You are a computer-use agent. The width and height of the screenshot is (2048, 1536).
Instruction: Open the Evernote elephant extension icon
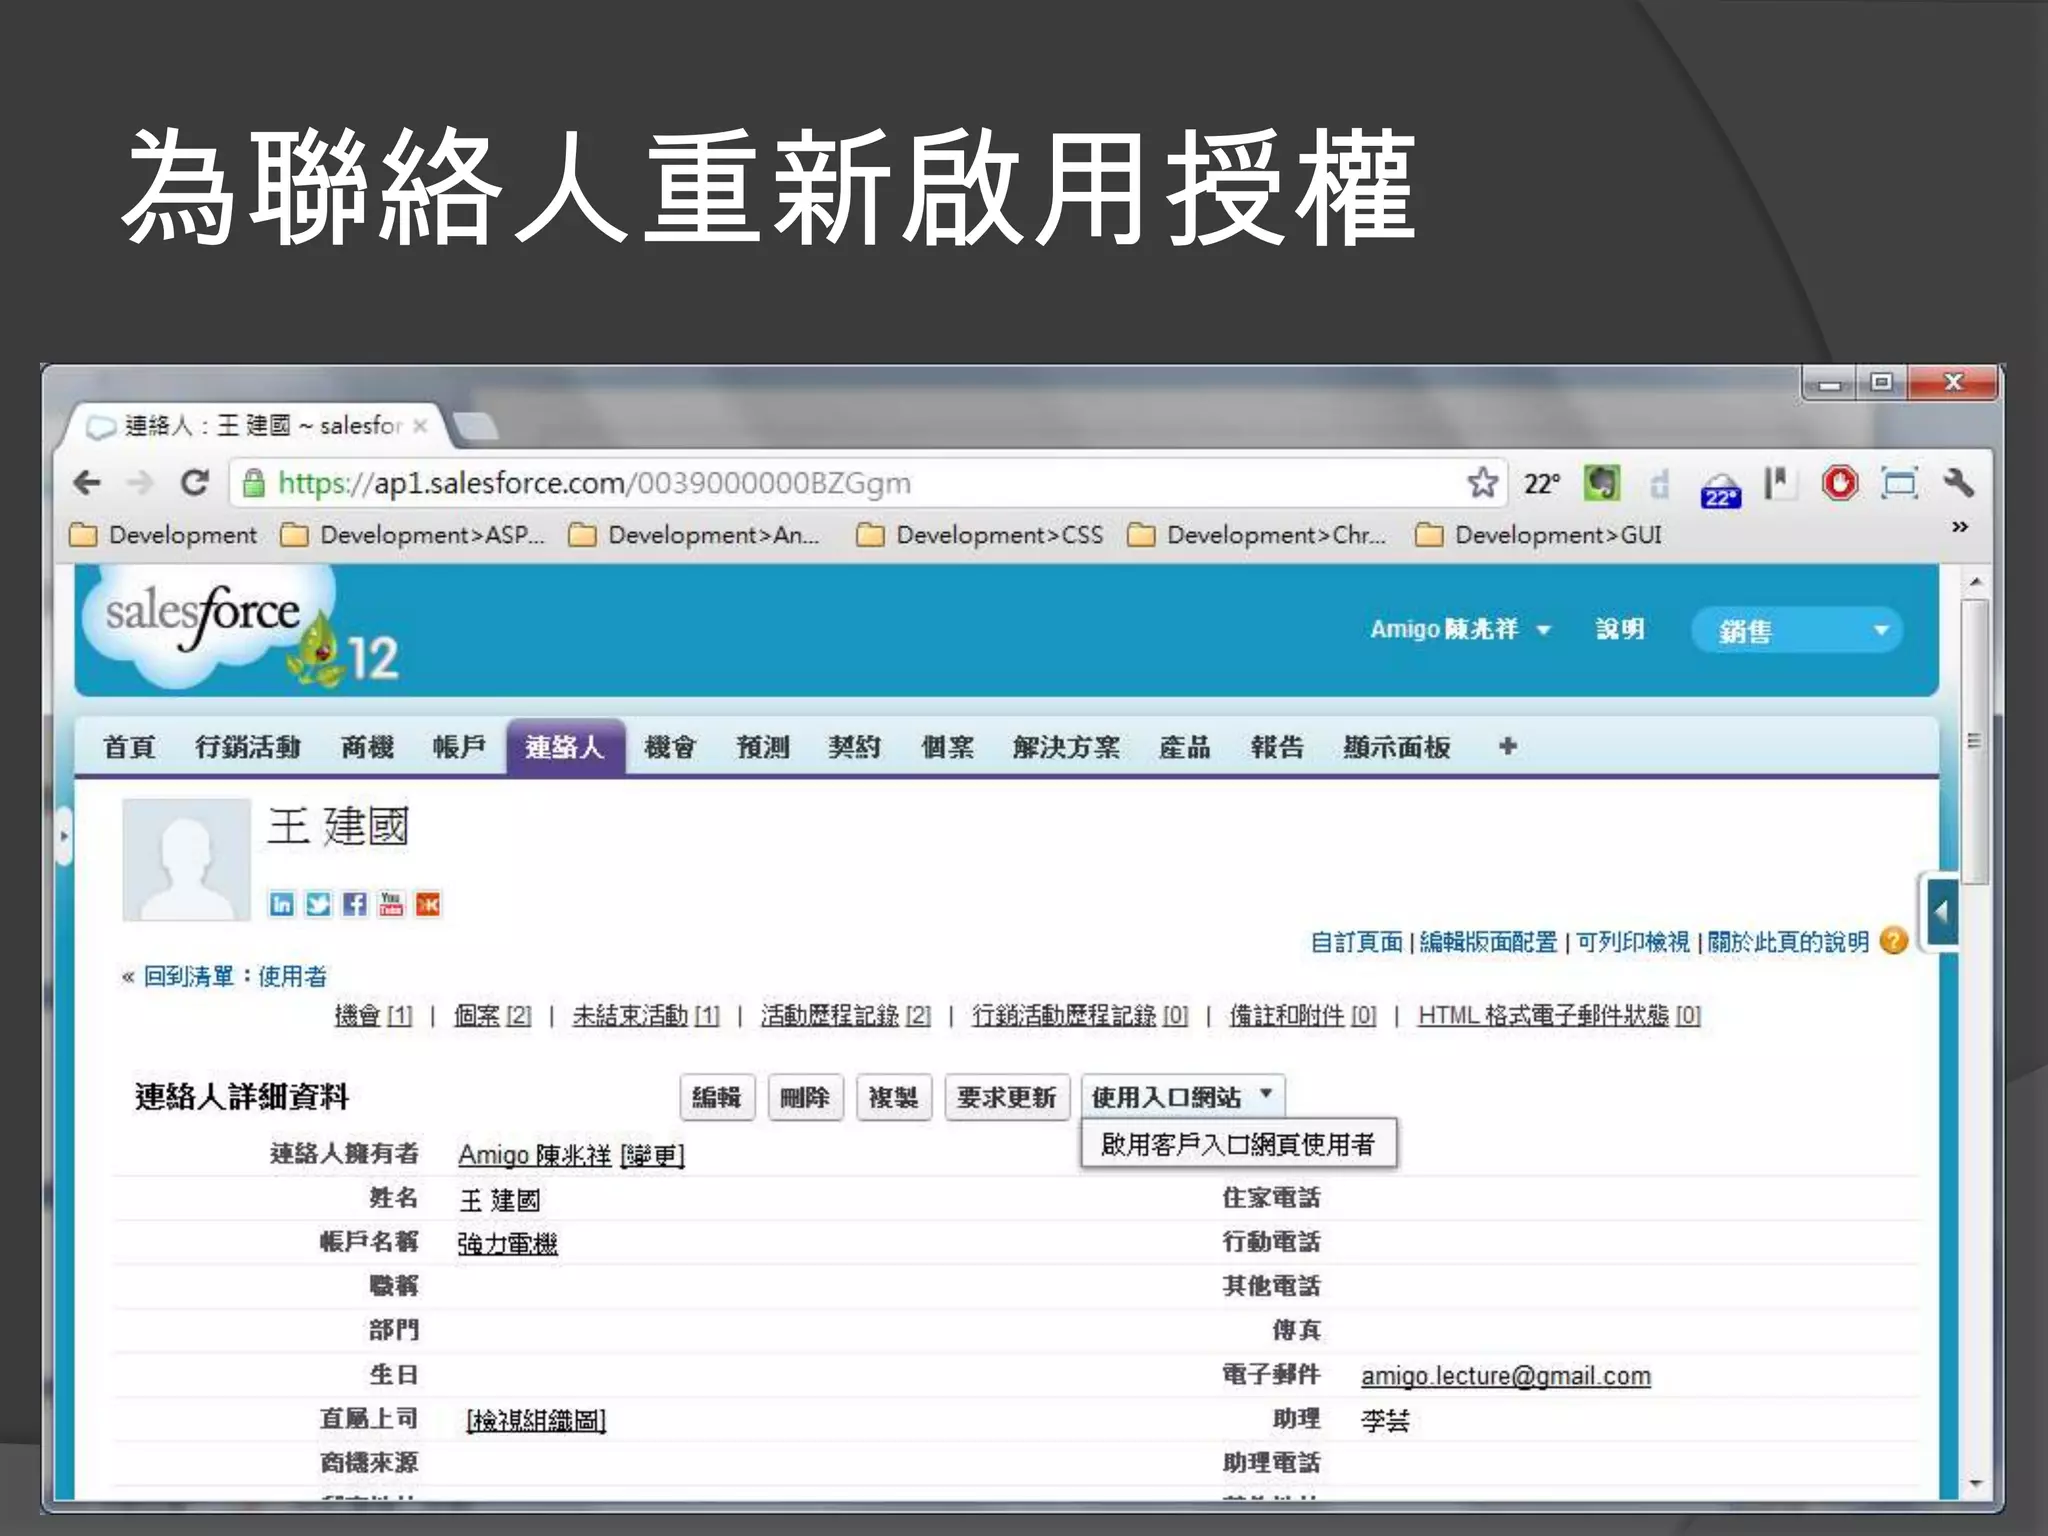click(x=1602, y=483)
